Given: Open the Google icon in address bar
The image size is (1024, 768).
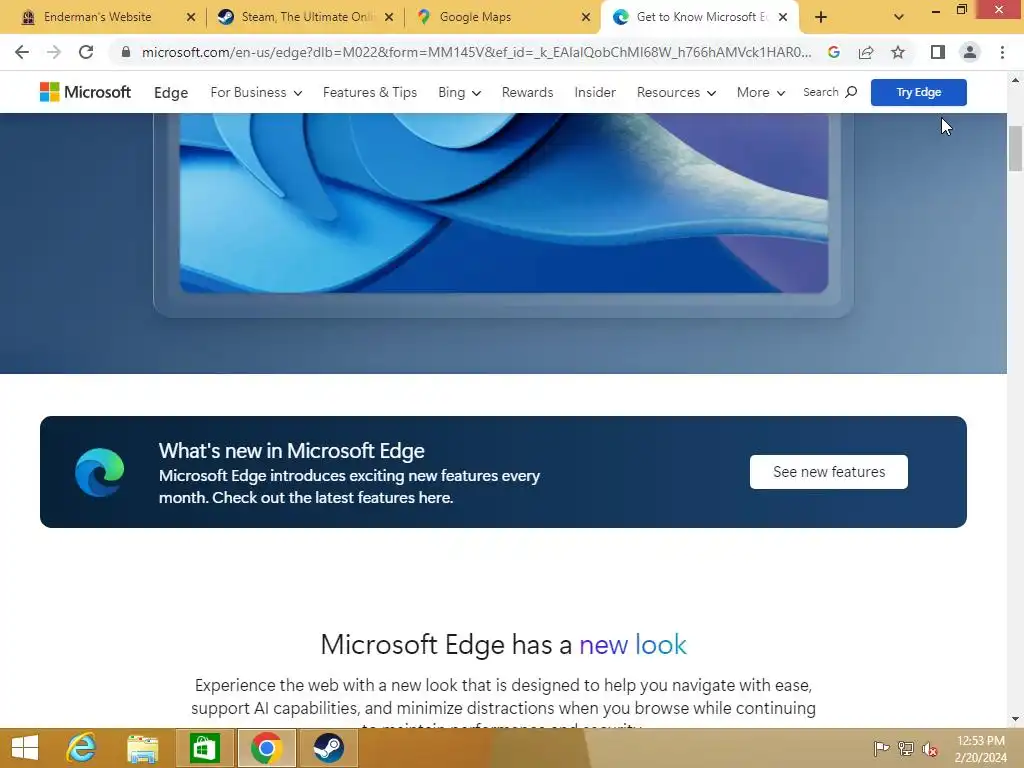Looking at the screenshot, I should pyautogui.click(x=833, y=52).
